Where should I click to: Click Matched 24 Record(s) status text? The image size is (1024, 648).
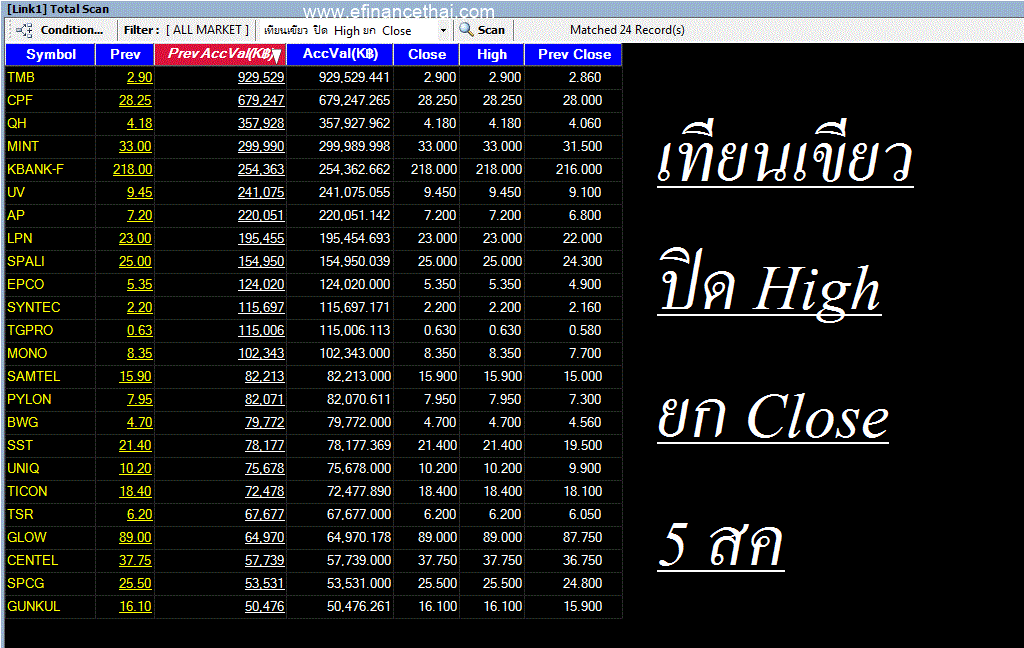pos(627,30)
